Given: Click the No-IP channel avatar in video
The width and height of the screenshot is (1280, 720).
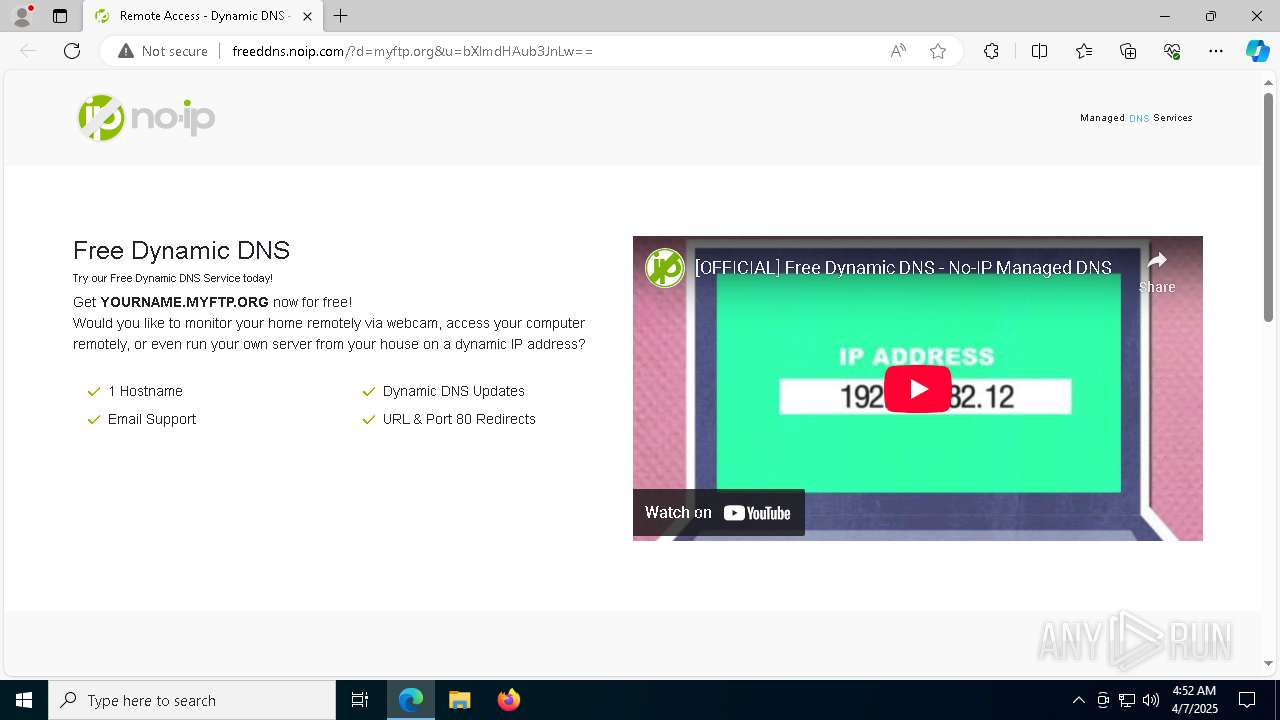Looking at the screenshot, I should coord(664,268).
